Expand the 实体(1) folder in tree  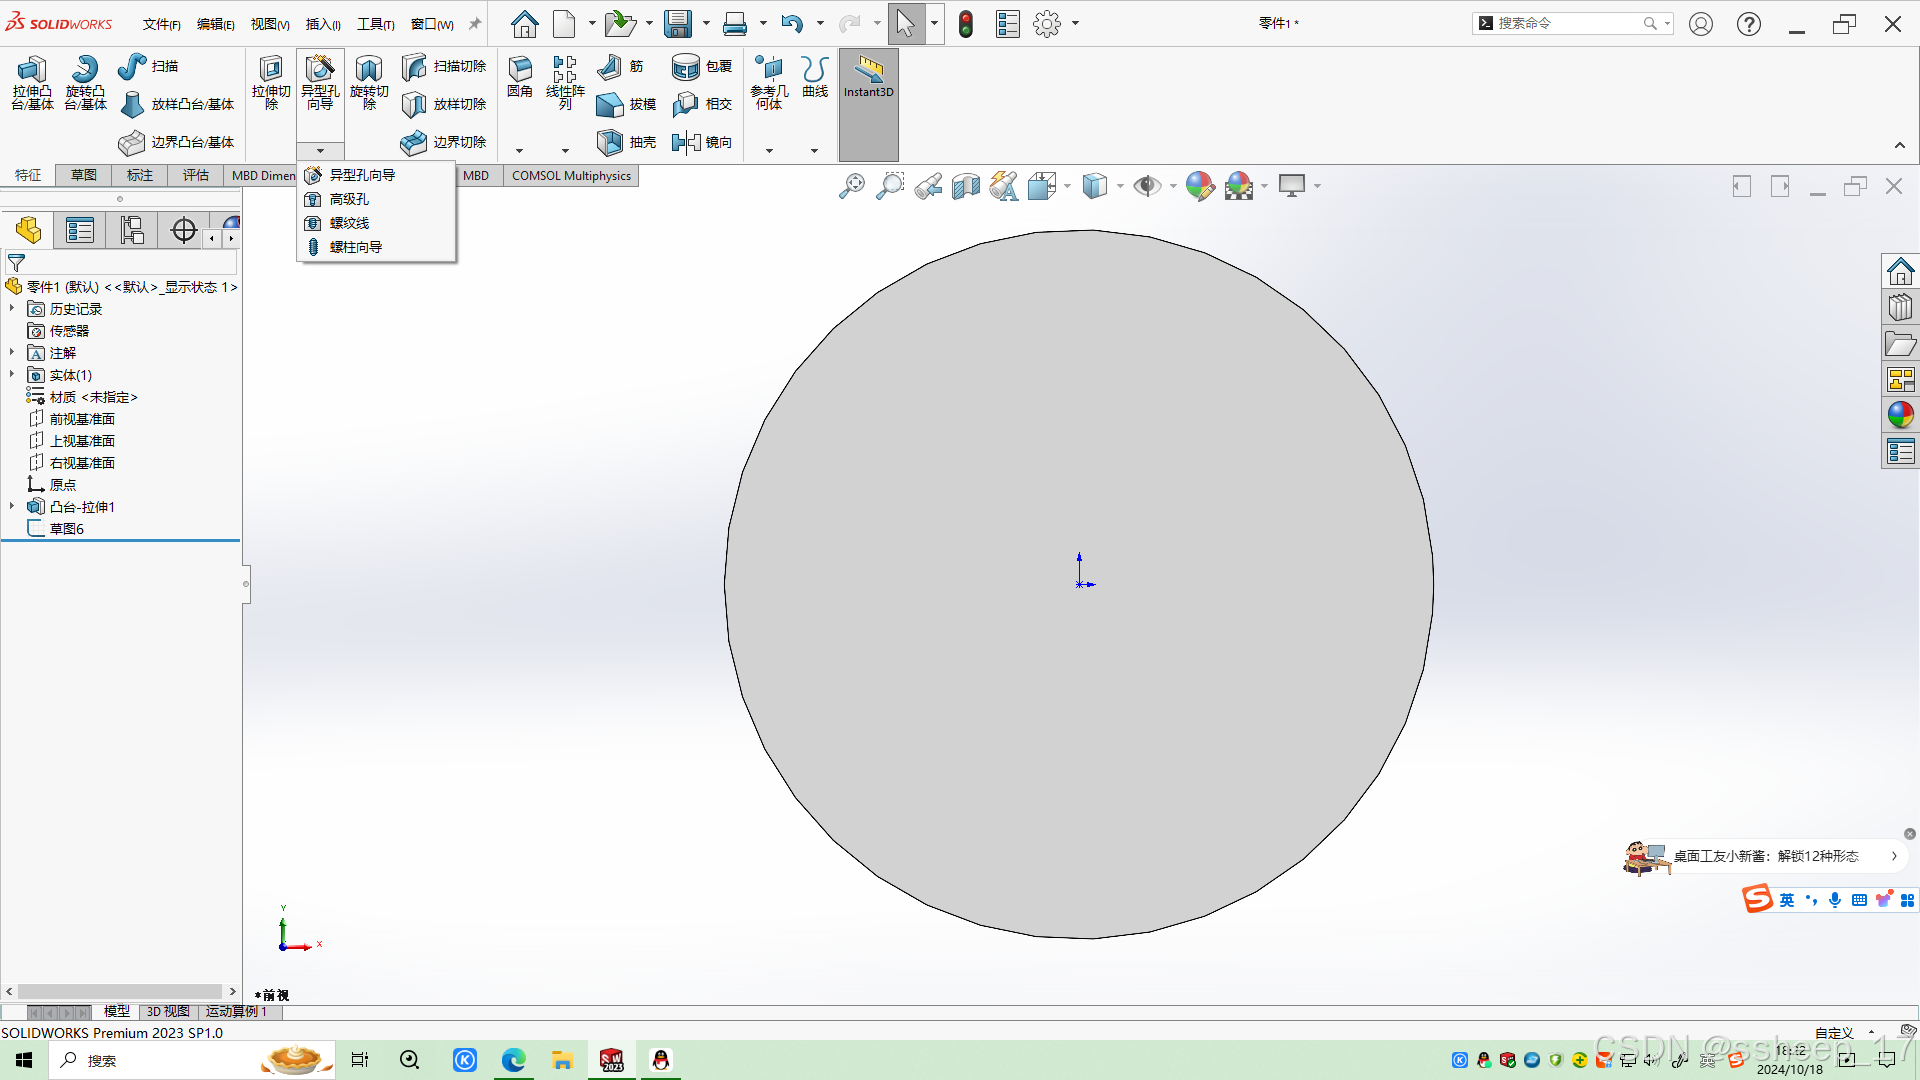pyautogui.click(x=12, y=375)
